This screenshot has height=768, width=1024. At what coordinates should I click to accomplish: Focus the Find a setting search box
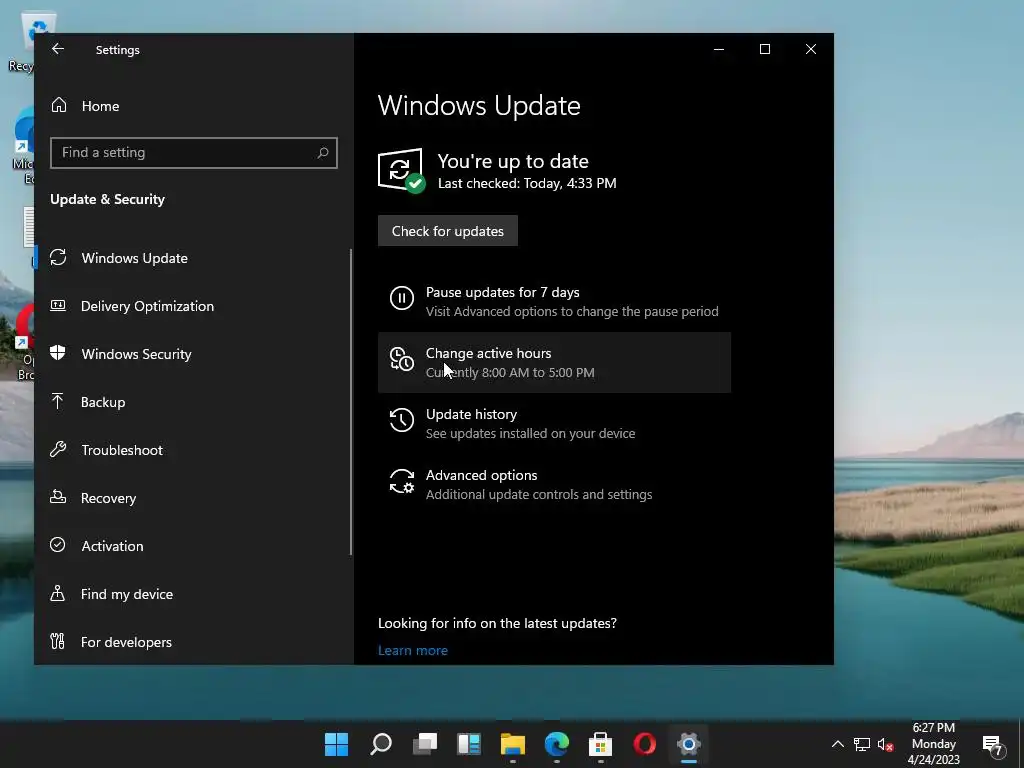193,153
